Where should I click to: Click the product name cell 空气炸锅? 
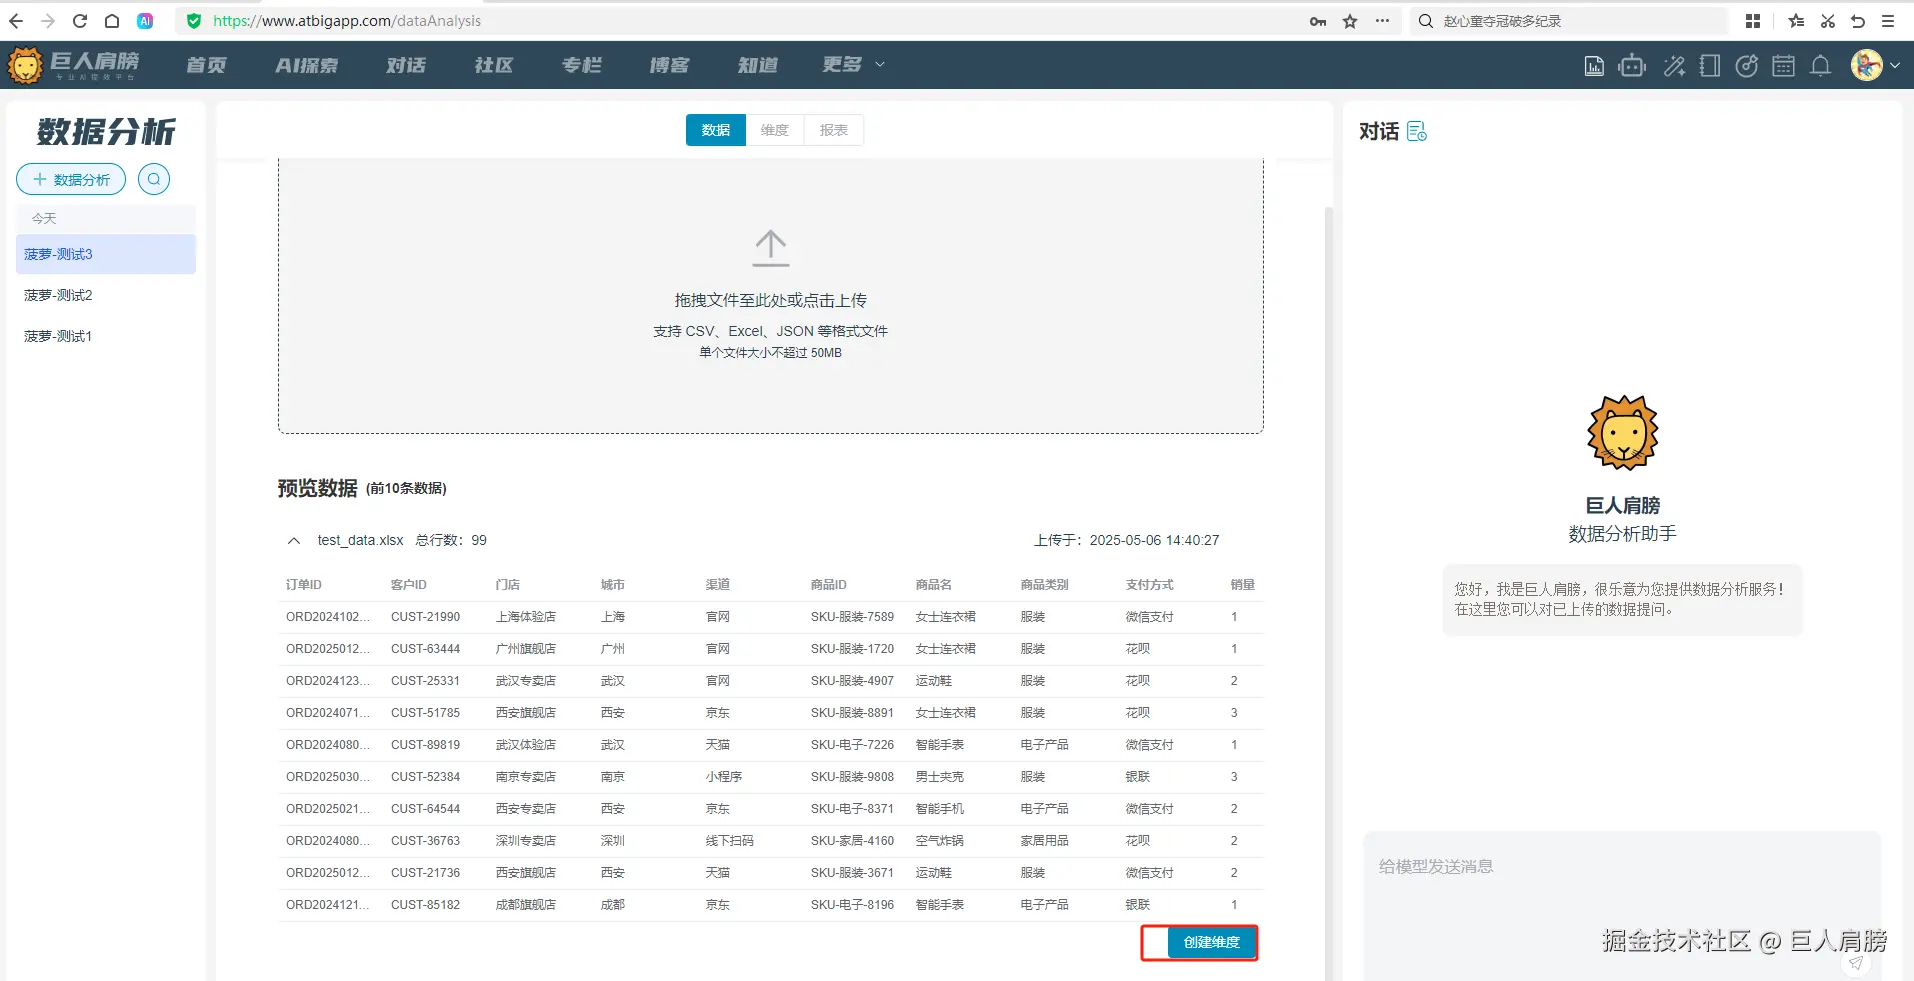940,841
